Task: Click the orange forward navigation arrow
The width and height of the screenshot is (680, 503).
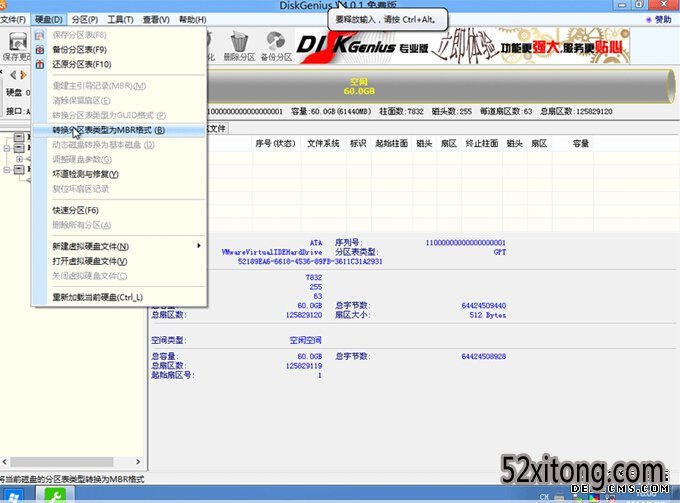Action: click(23, 75)
